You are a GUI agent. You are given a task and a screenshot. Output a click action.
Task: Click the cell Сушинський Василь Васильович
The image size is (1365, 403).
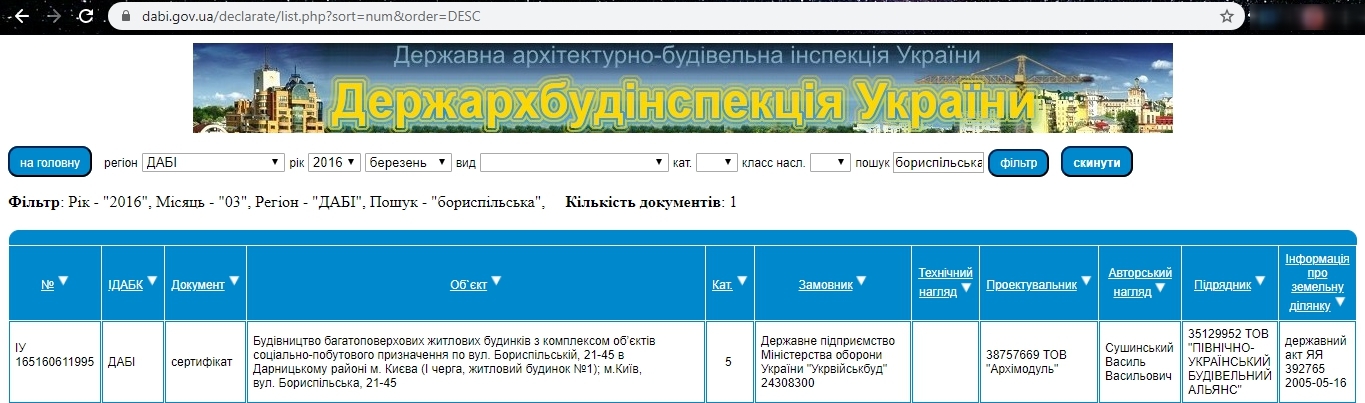click(x=1139, y=362)
